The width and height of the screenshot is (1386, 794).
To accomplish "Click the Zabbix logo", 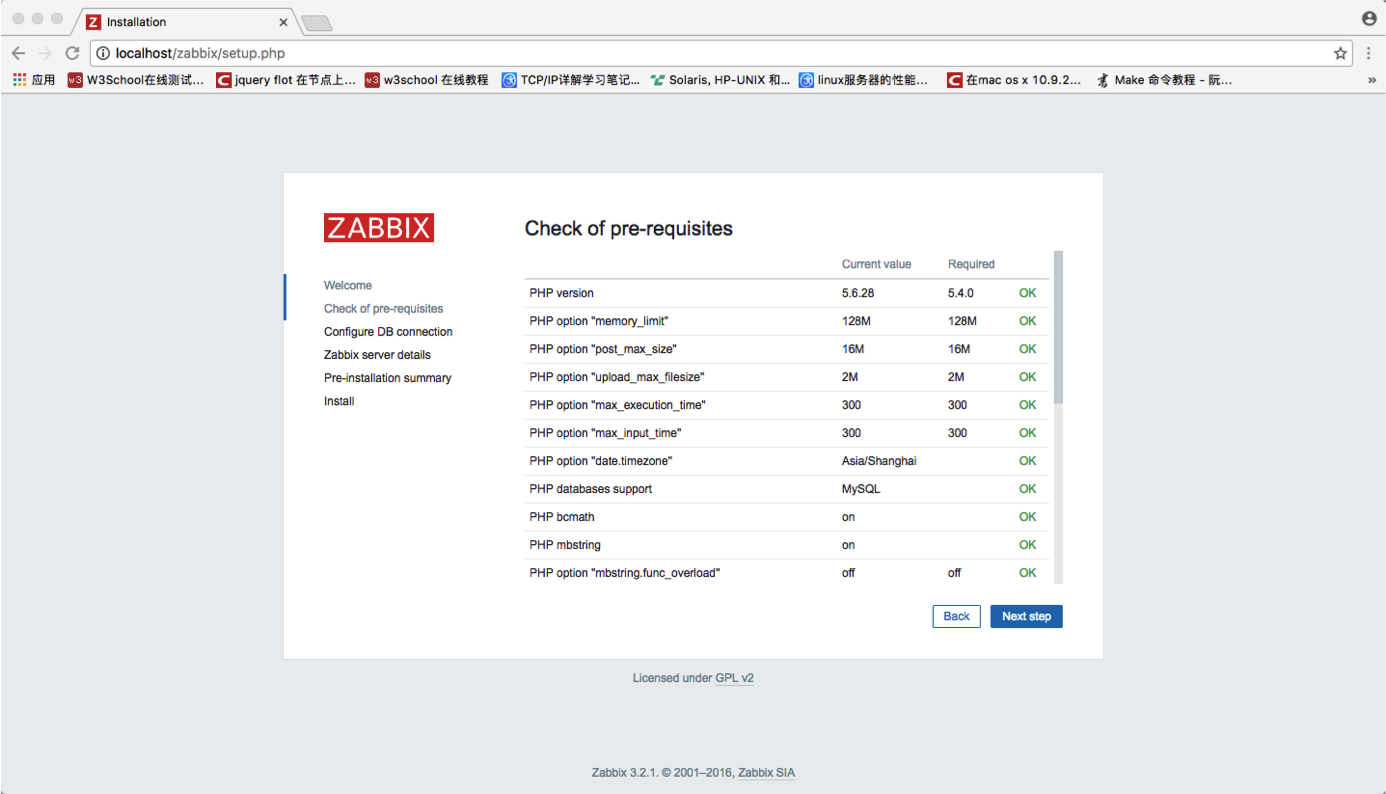I will click(378, 228).
